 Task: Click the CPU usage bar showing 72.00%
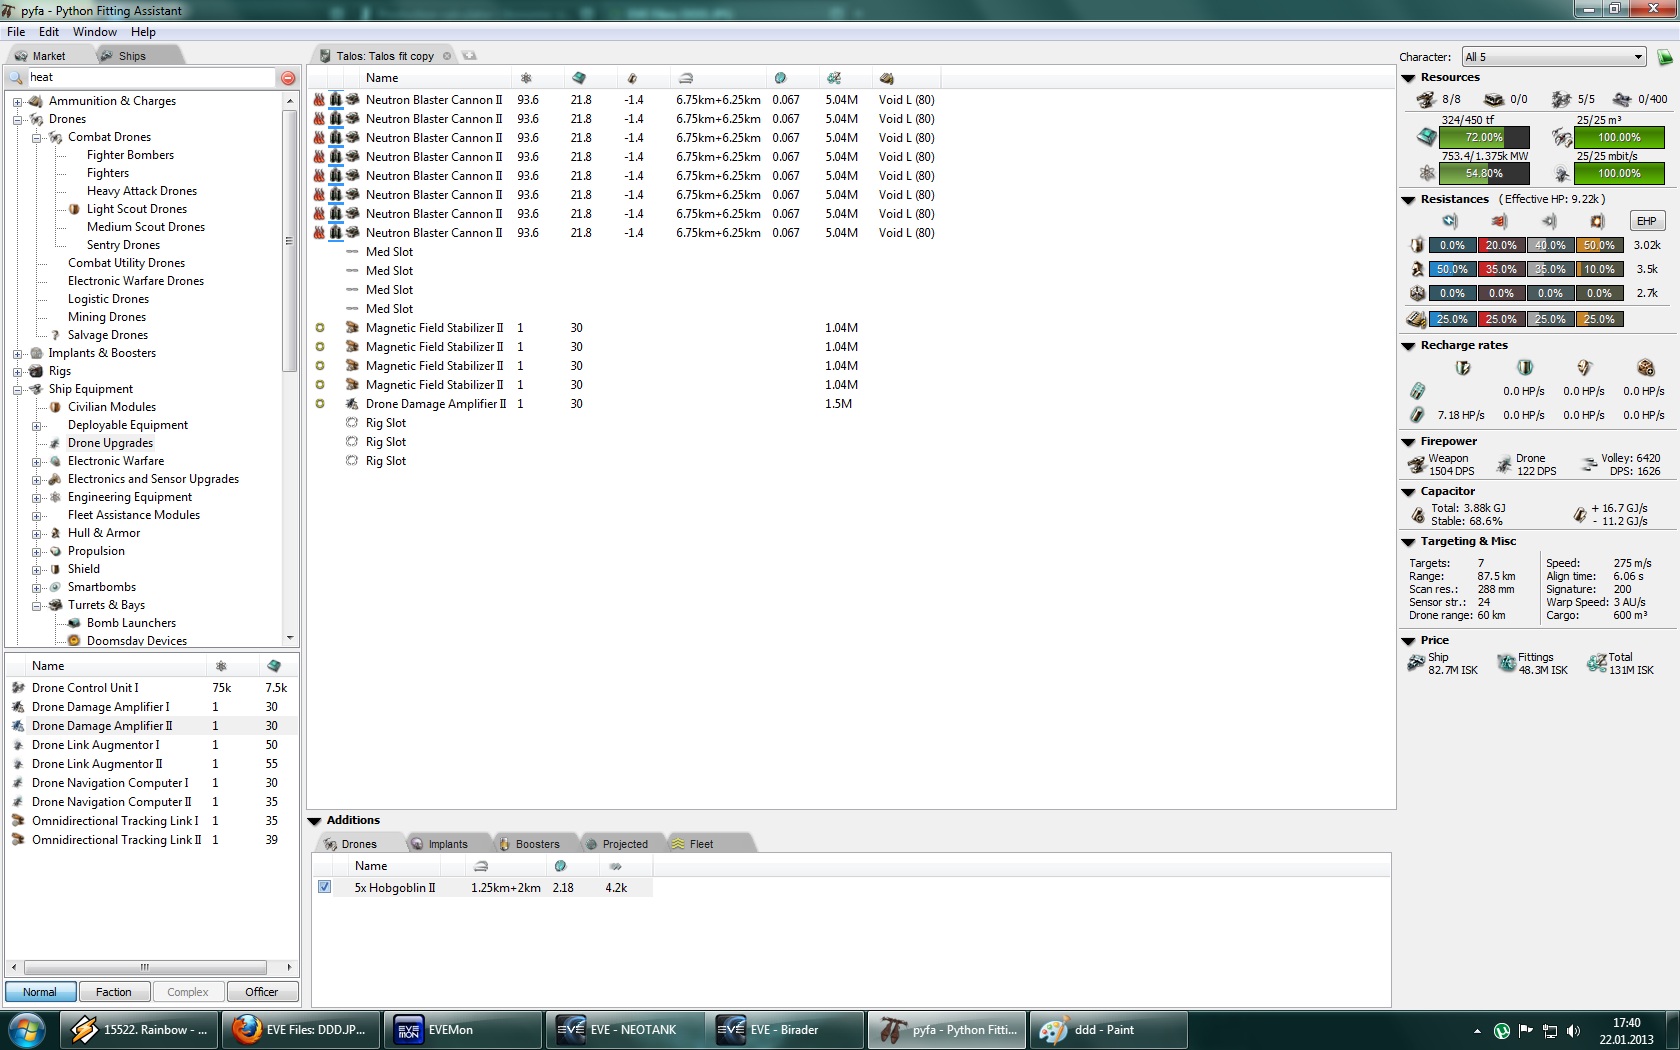pos(1484,137)
